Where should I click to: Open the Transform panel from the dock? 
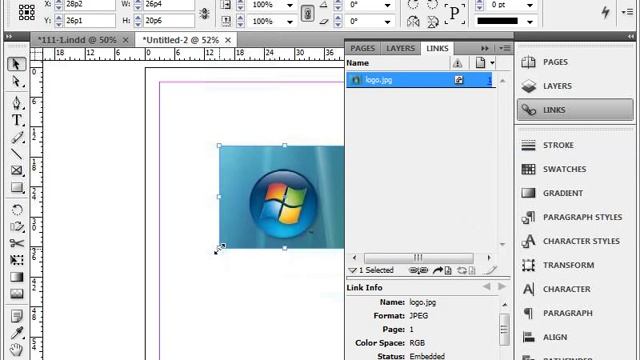point(575,265)
